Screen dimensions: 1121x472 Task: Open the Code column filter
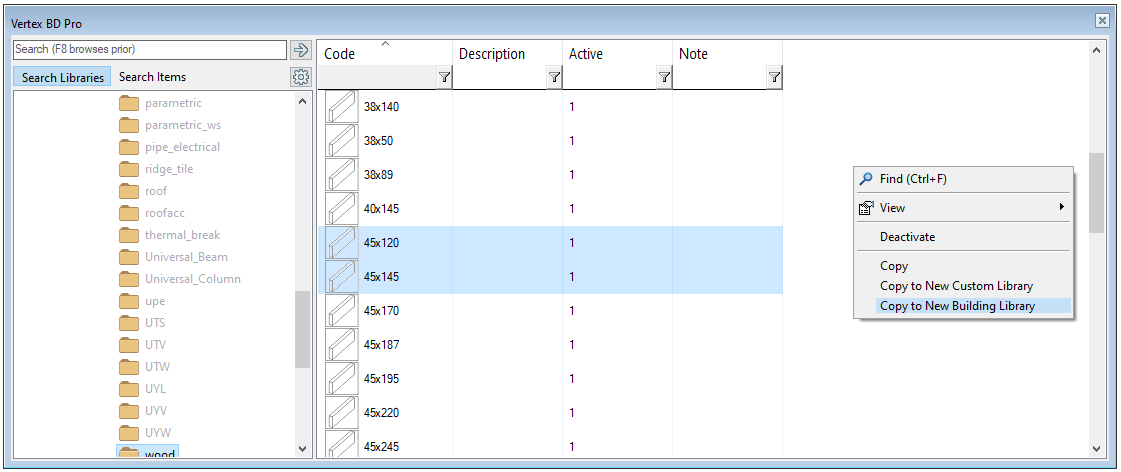[x=444, y=77]
